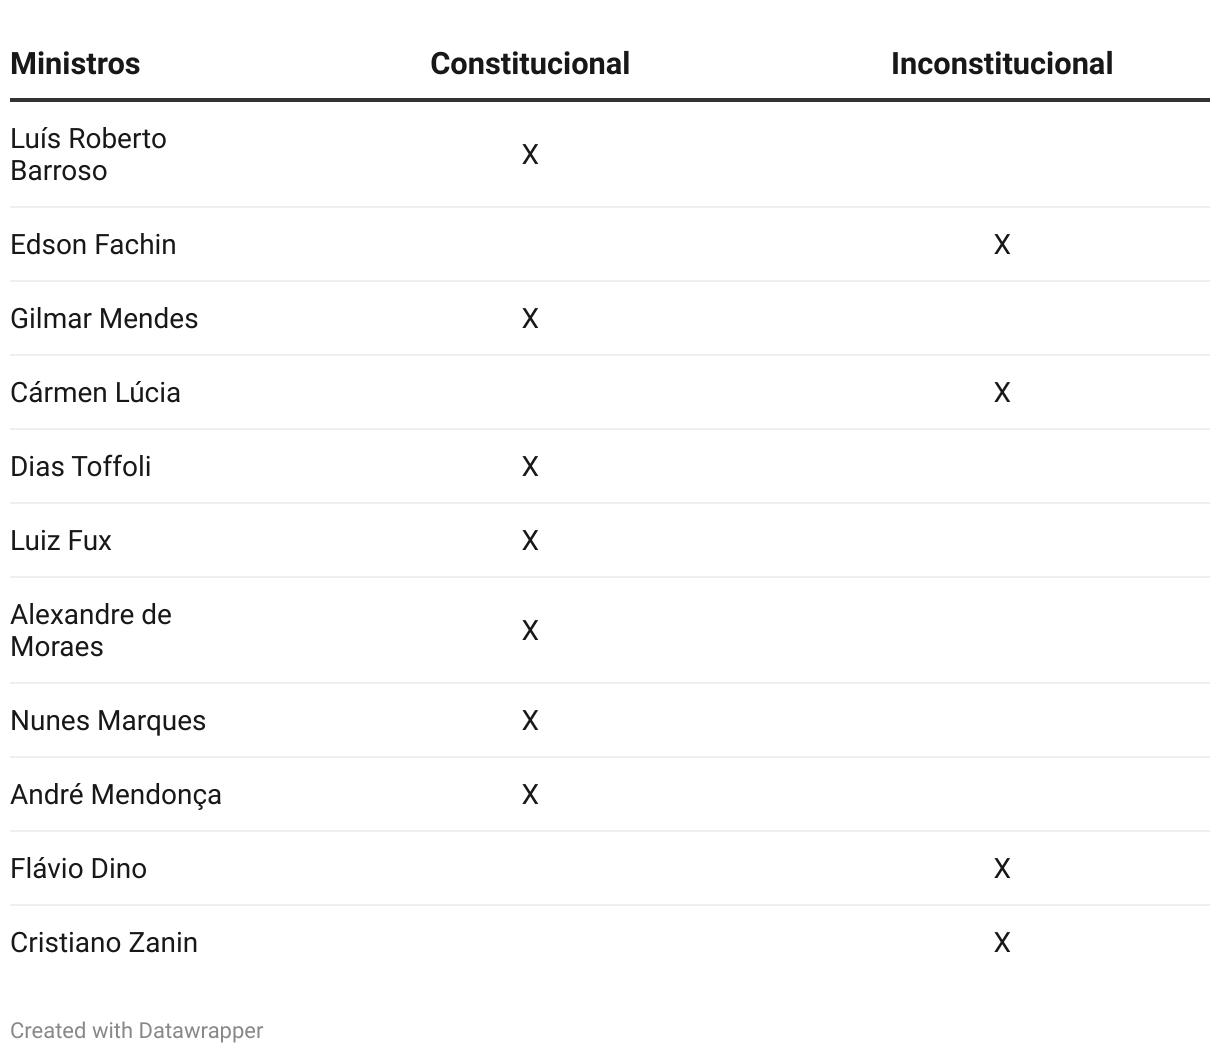Screen dimensions: 1220x1054
Task: Click the X in Barroso's Constitucional cell
Action: (x=530, y=154)
